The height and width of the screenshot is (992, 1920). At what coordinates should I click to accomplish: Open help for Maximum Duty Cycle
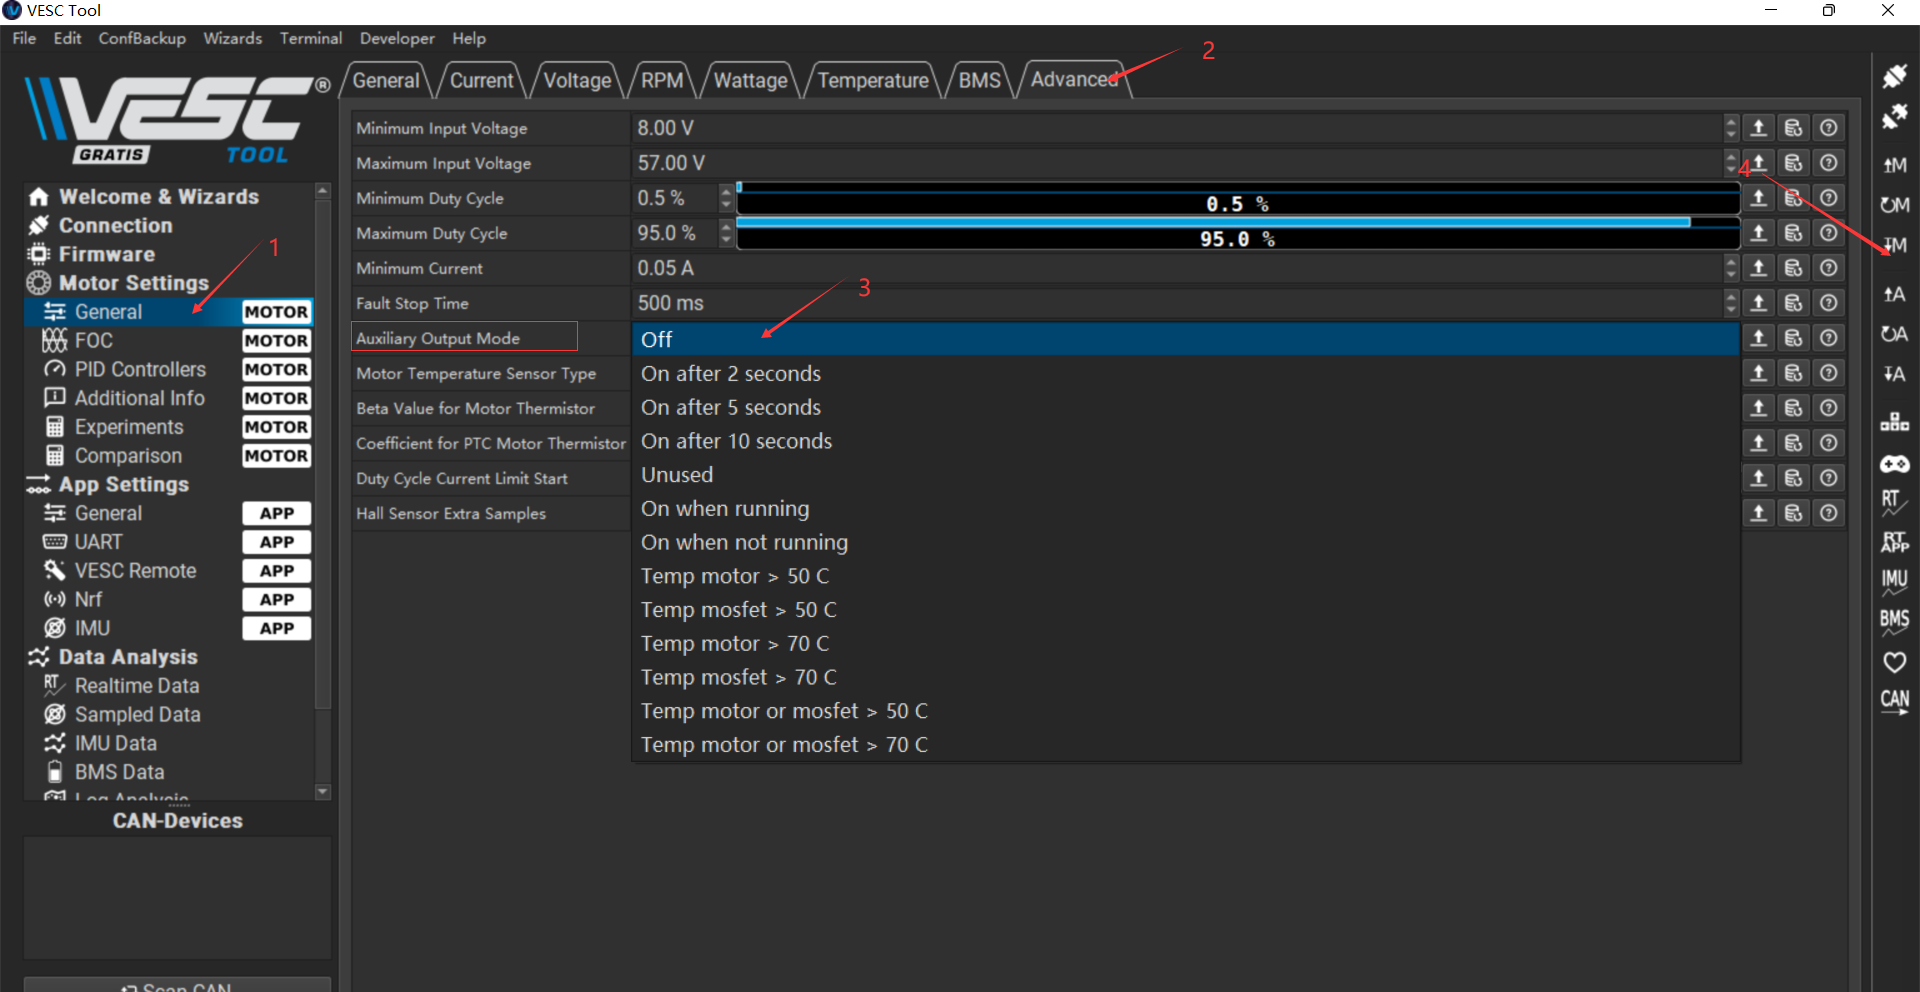(x=1828, y=233)
